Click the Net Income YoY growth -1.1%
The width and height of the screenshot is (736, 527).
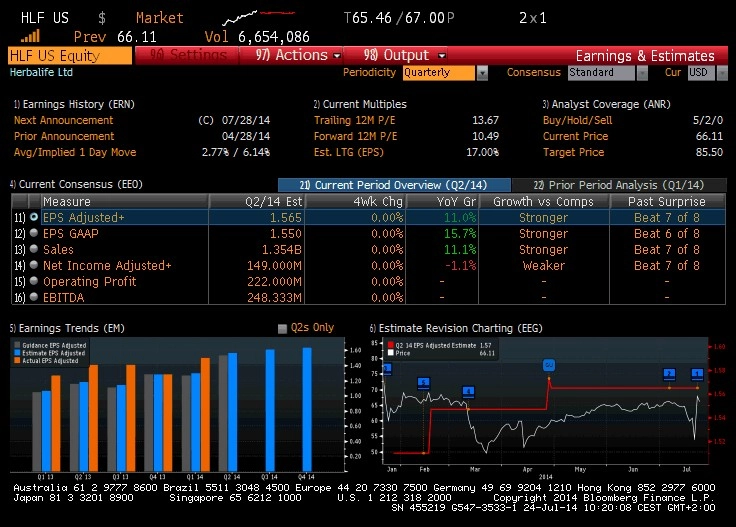460,265
